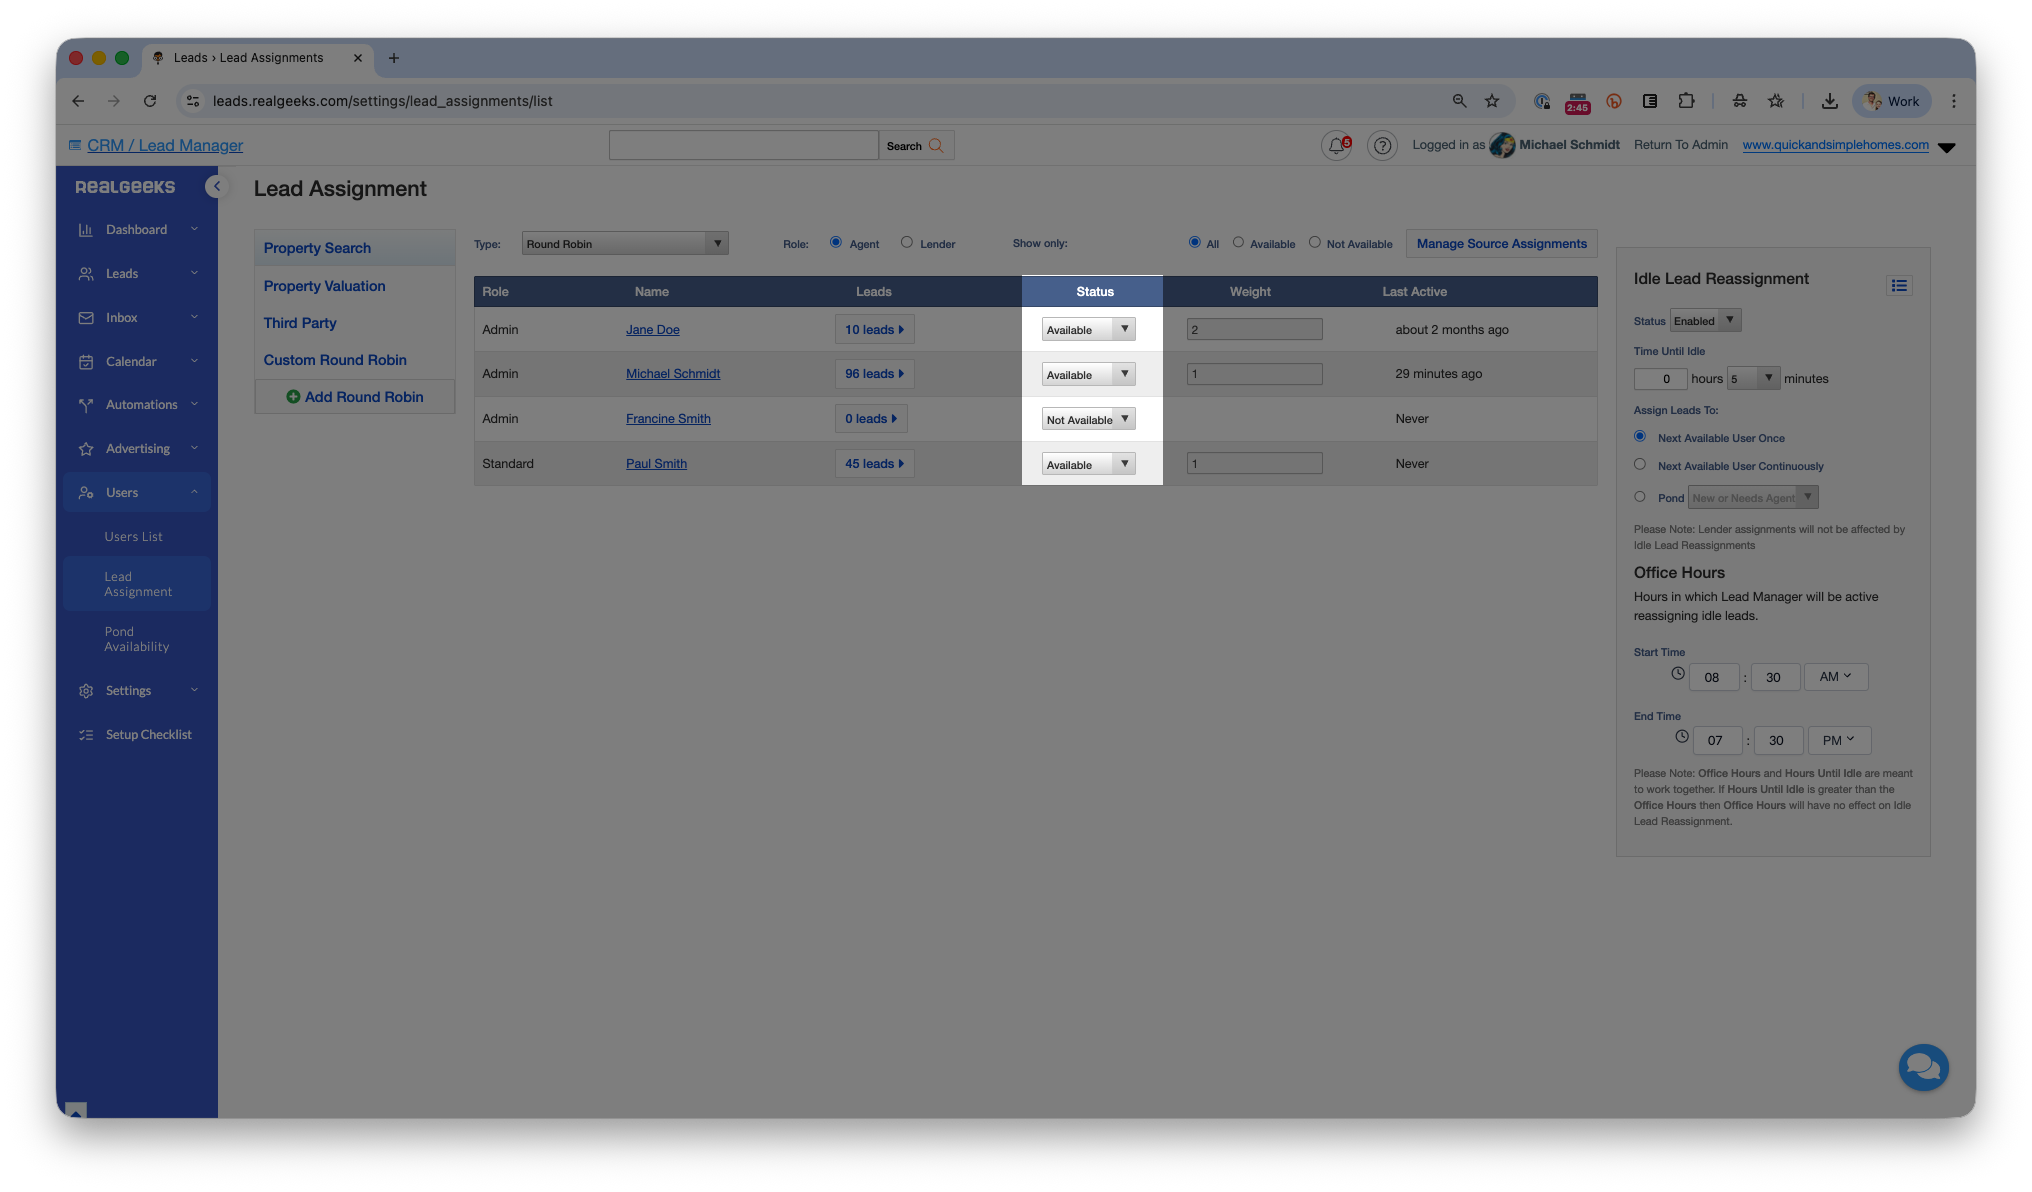Open Michael Schmidt's 96 leads button
2032x1192 pixels.
click(x=874, y=374)
